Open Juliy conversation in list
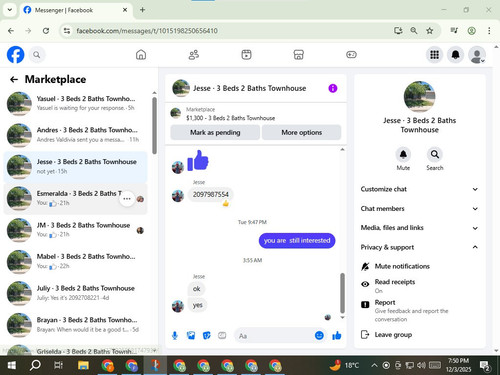 pyautogui.click(x=75, y=293)
